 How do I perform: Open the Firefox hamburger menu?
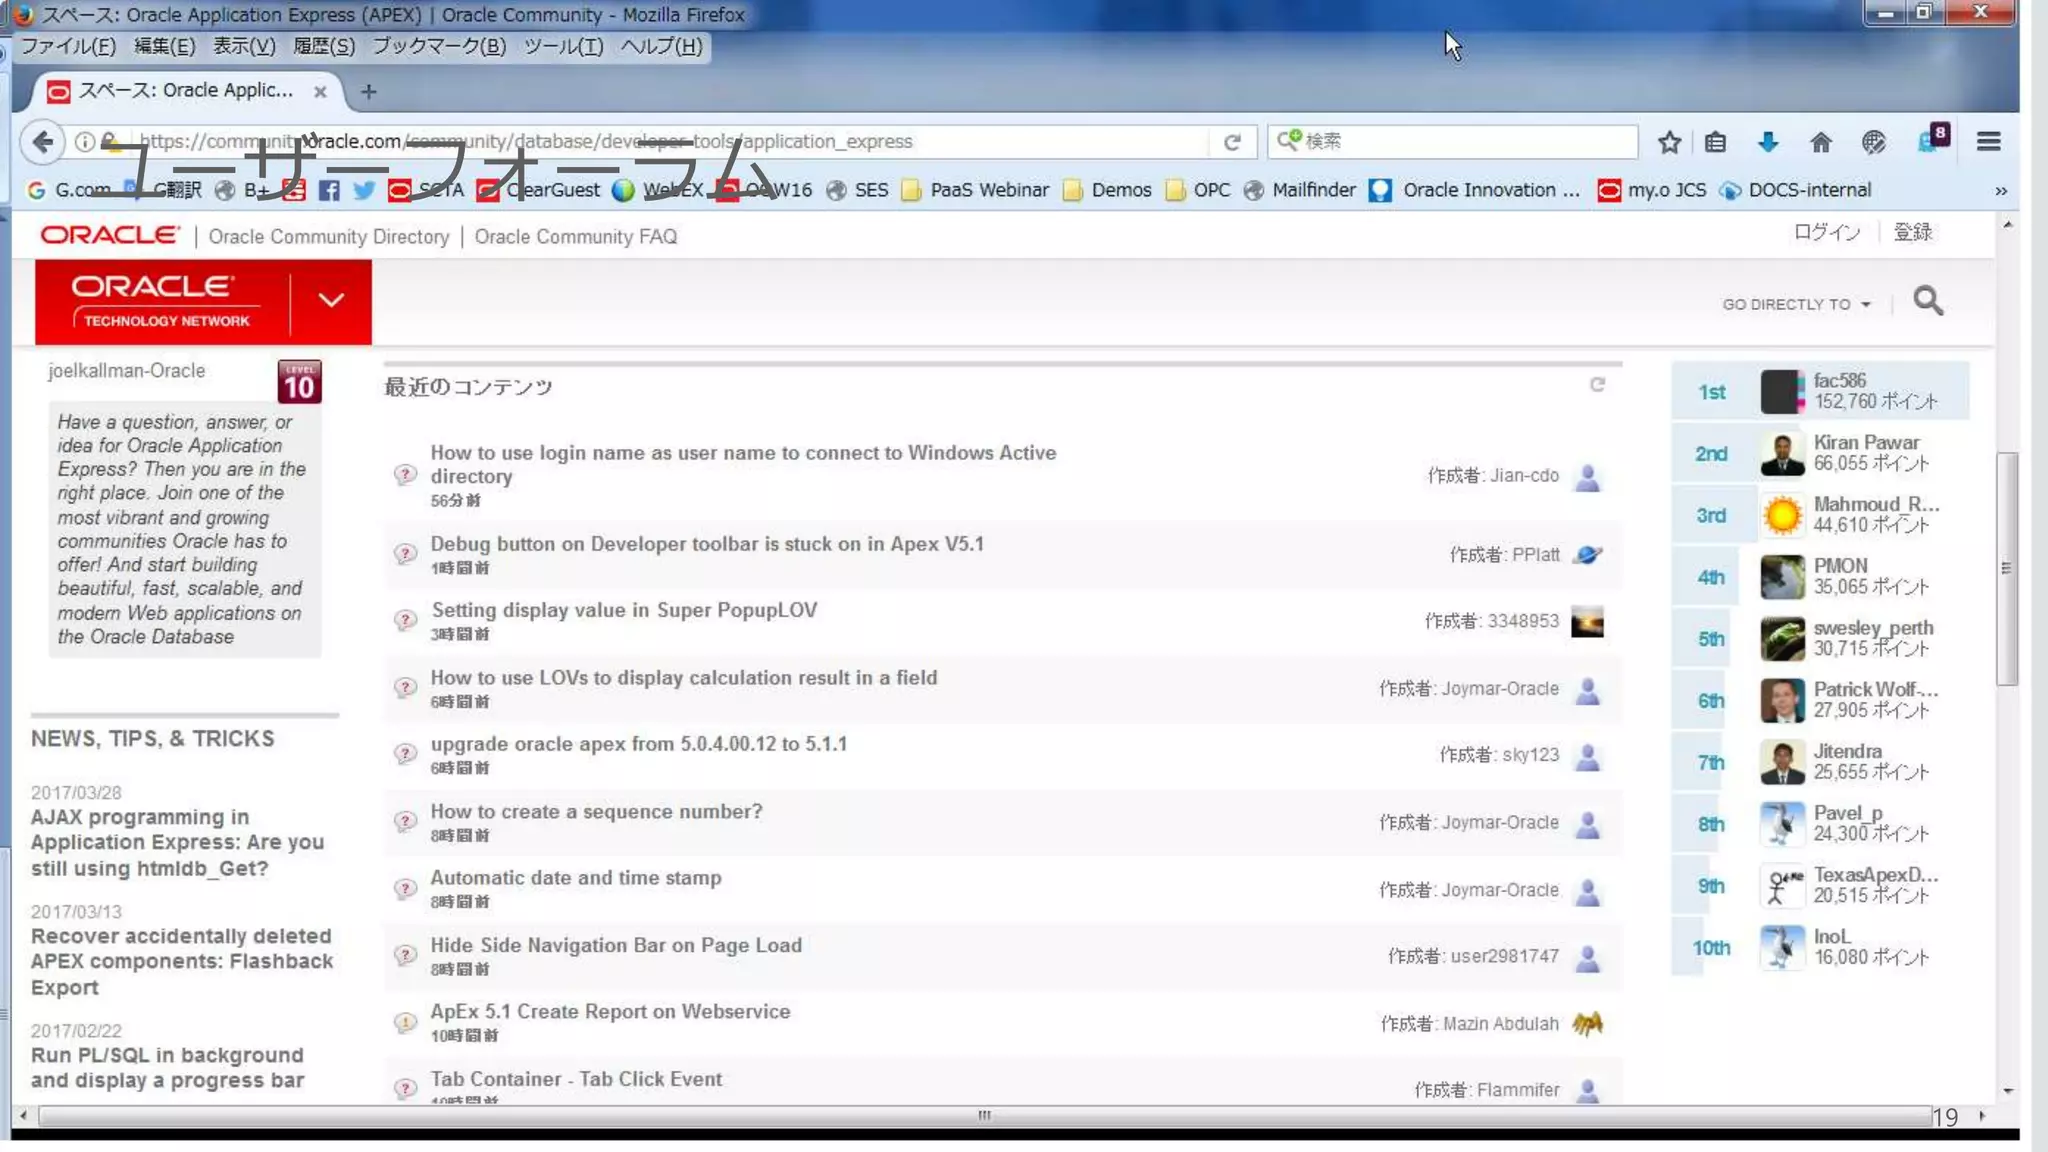coord(1988,142)
